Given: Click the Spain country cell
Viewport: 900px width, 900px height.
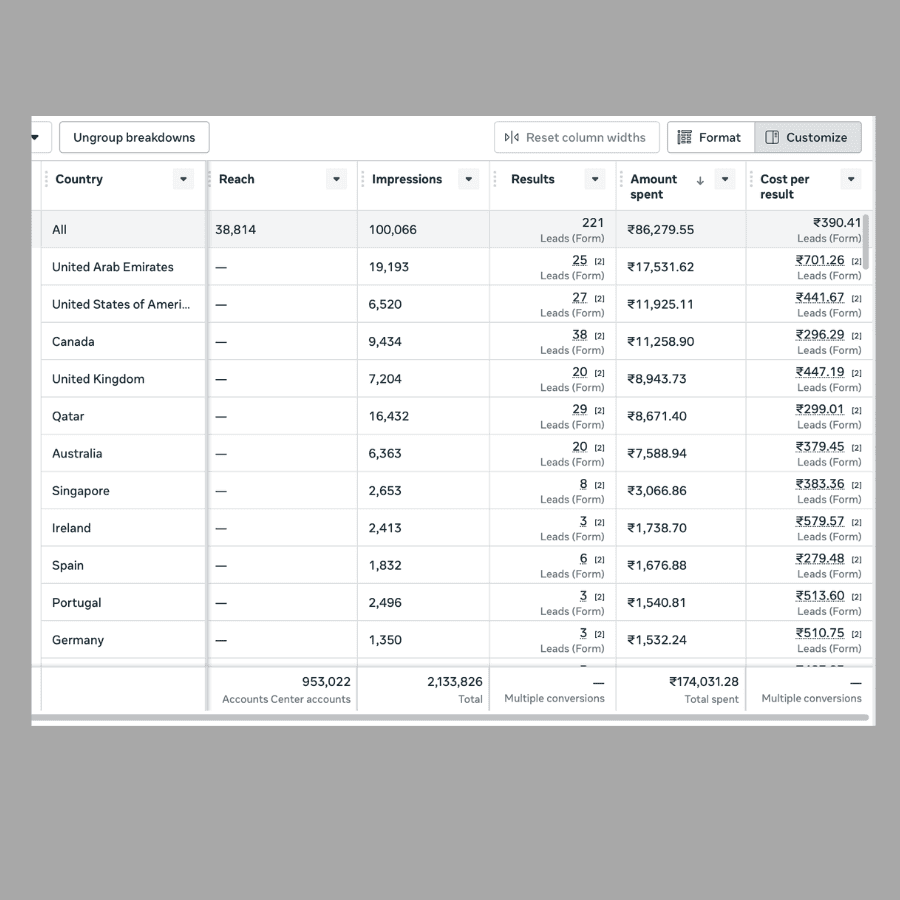Looking at the screenshot, I should 123,565.
